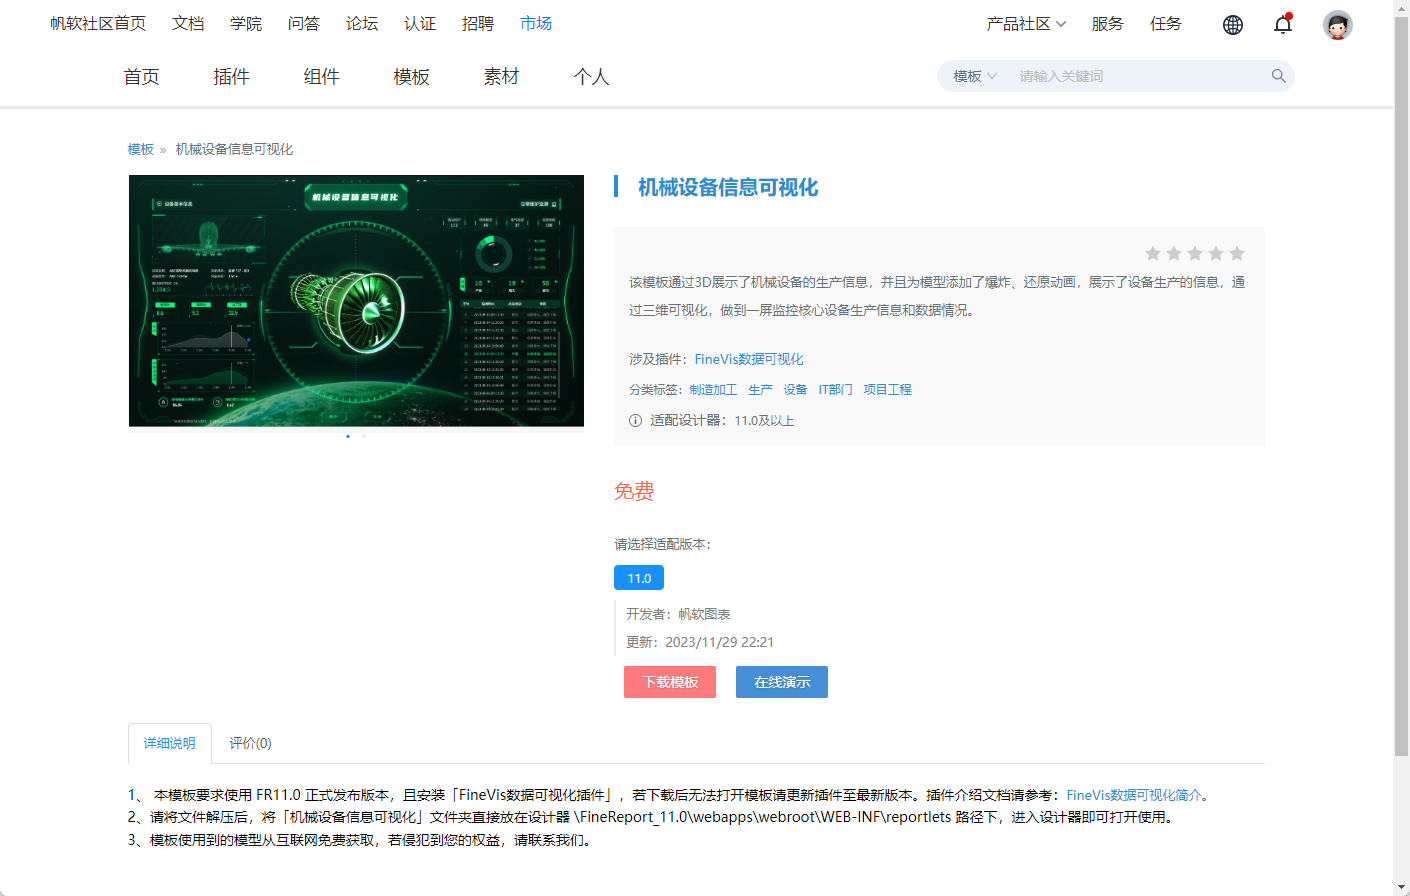Click the 在线演示 button
This screenshot has width=1410, height=896.
pyautogui.click(x=782, y=682)
